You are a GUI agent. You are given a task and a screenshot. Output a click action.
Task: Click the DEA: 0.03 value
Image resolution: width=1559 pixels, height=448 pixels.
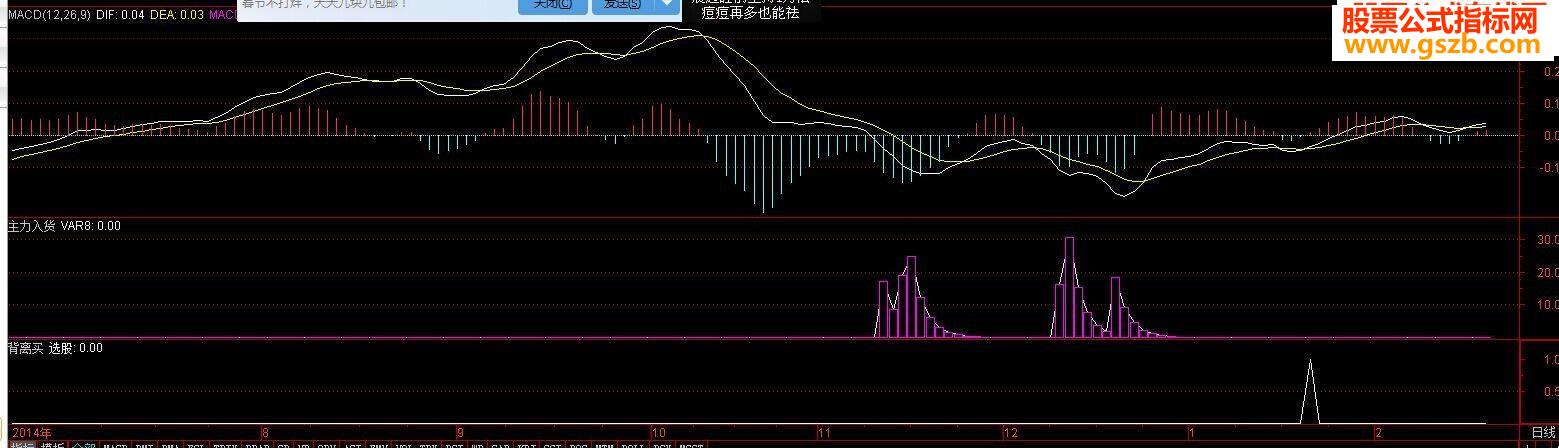click(176, 15)
